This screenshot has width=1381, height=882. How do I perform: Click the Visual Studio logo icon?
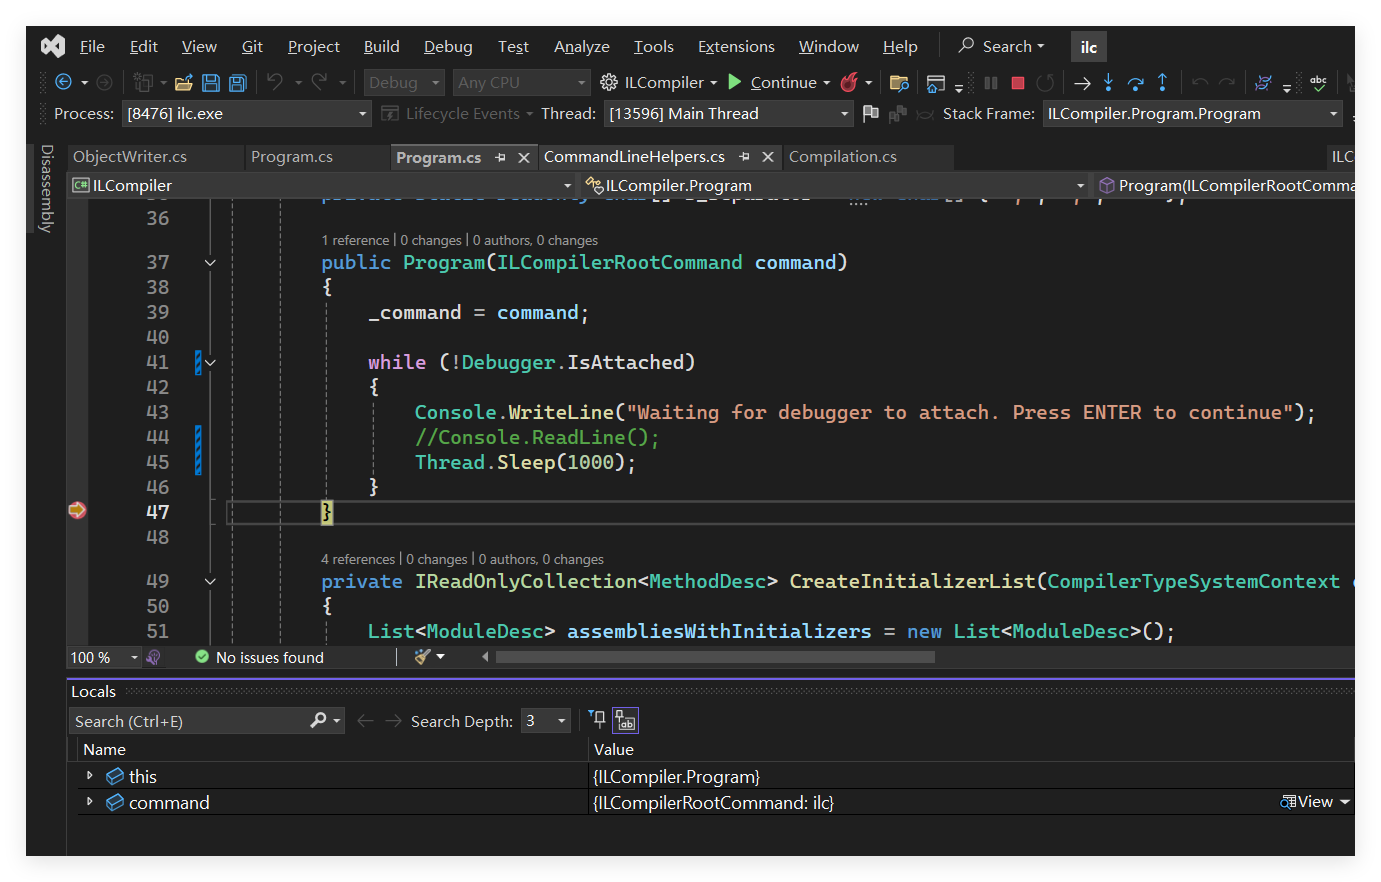click(53, 46)
